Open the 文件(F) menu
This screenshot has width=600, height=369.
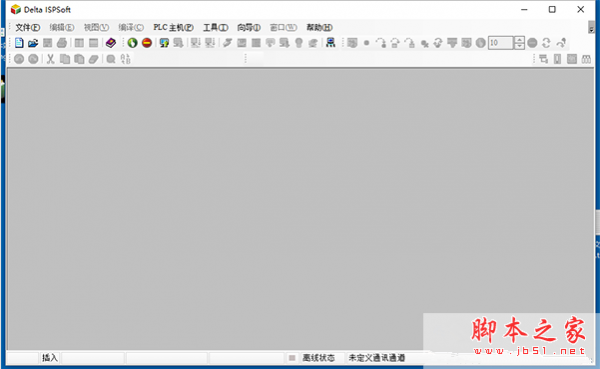point(28,28)
